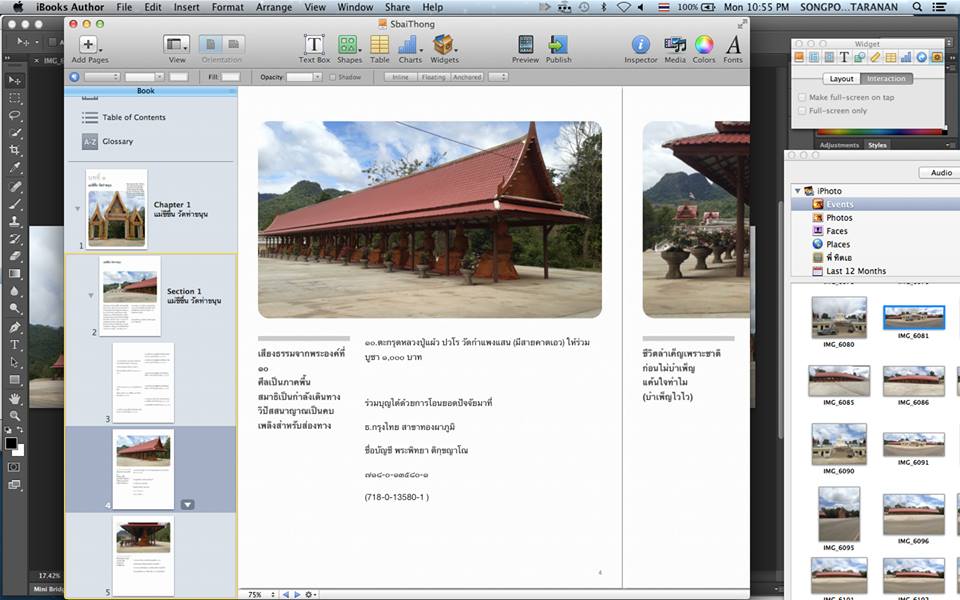Select Photoshop's Horizontal Type tool
Viewport: 960px width, 600px height.
(14, 345)
